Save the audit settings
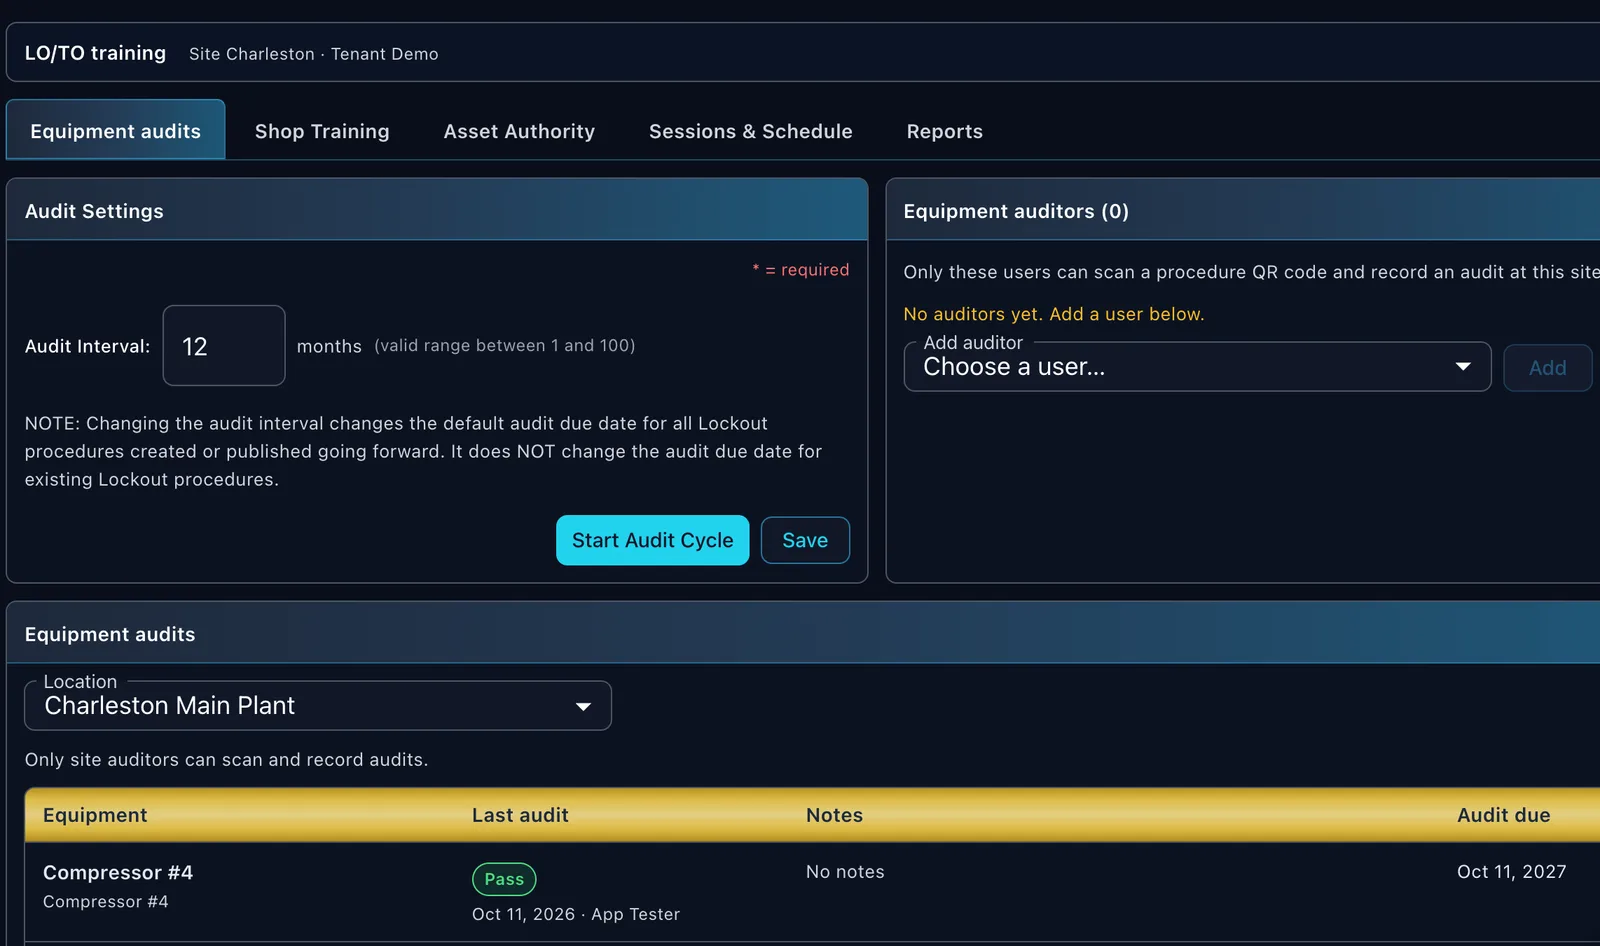1600x946 pixels. tap(805, 540)
